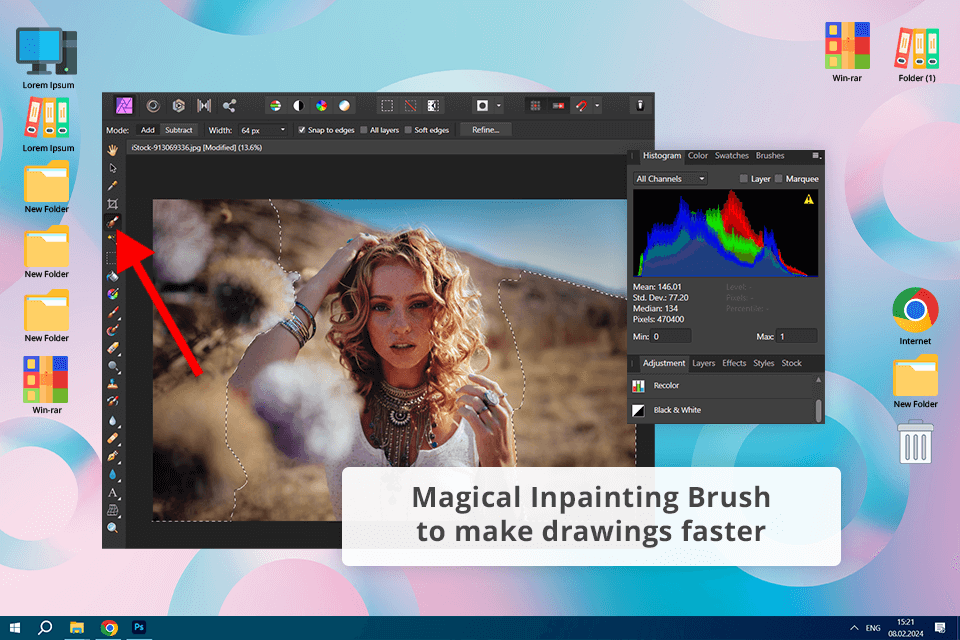Toggle Move By Whole Pixels icon
The width and height of the screenshot is (960, 640).
pyautogui.click(x=558, y=106)
